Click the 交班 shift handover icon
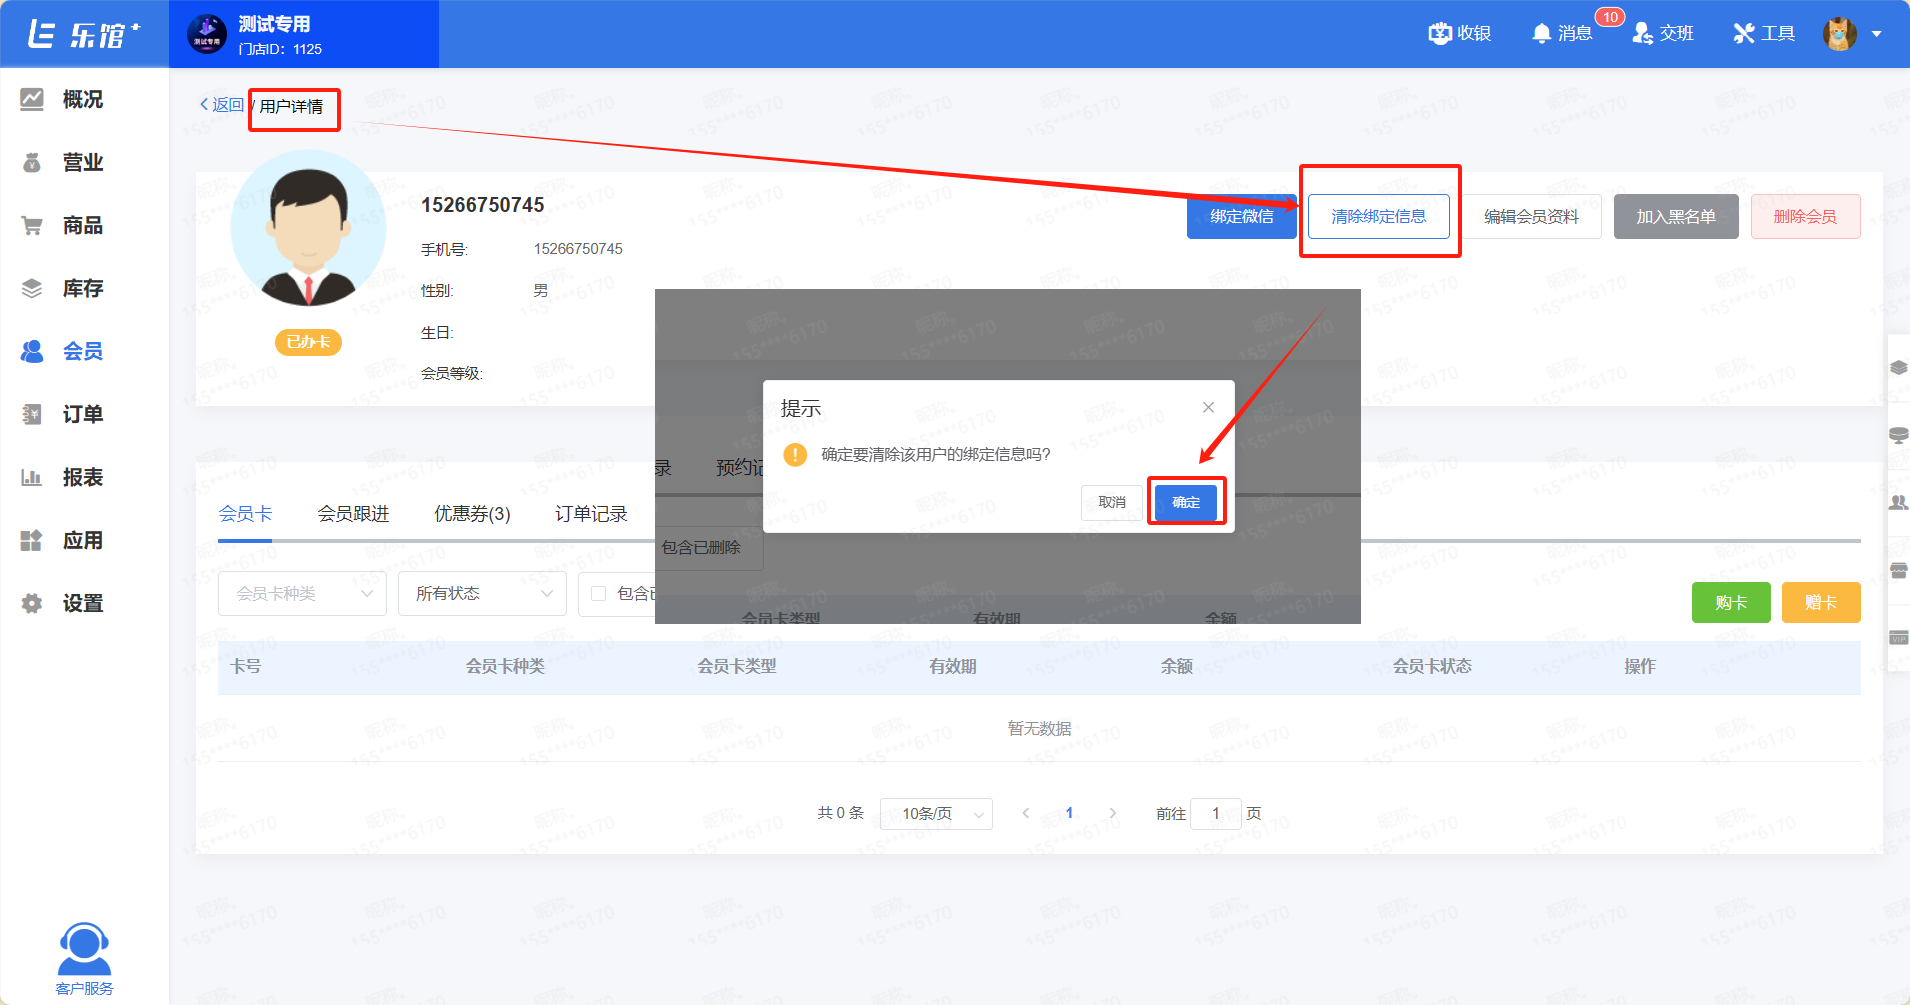1910x1005 pixels. 1642,34
